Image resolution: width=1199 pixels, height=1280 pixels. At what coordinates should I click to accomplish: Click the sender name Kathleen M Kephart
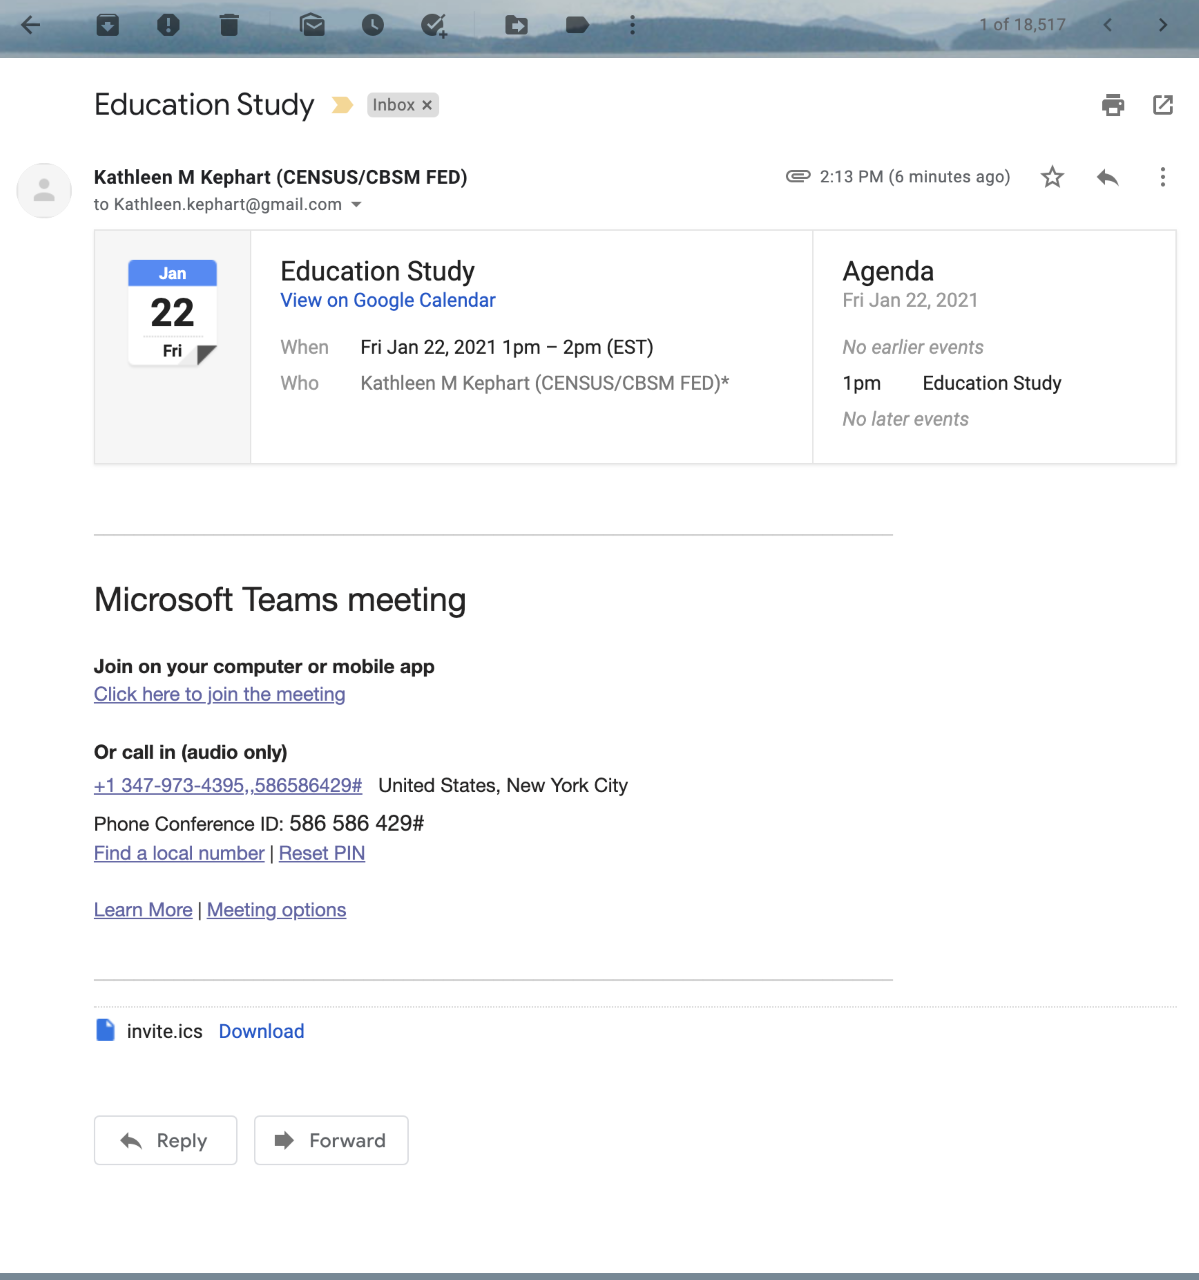click(x=281, y=177)
